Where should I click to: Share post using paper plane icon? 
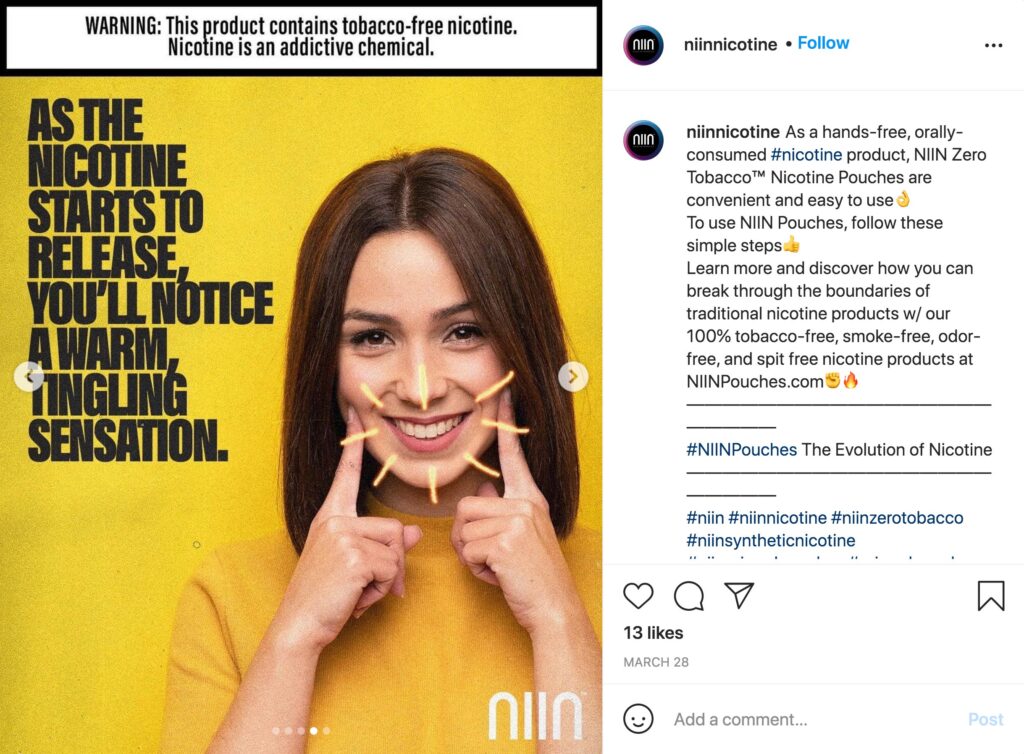pyautogui.click(x=739, y=595)
